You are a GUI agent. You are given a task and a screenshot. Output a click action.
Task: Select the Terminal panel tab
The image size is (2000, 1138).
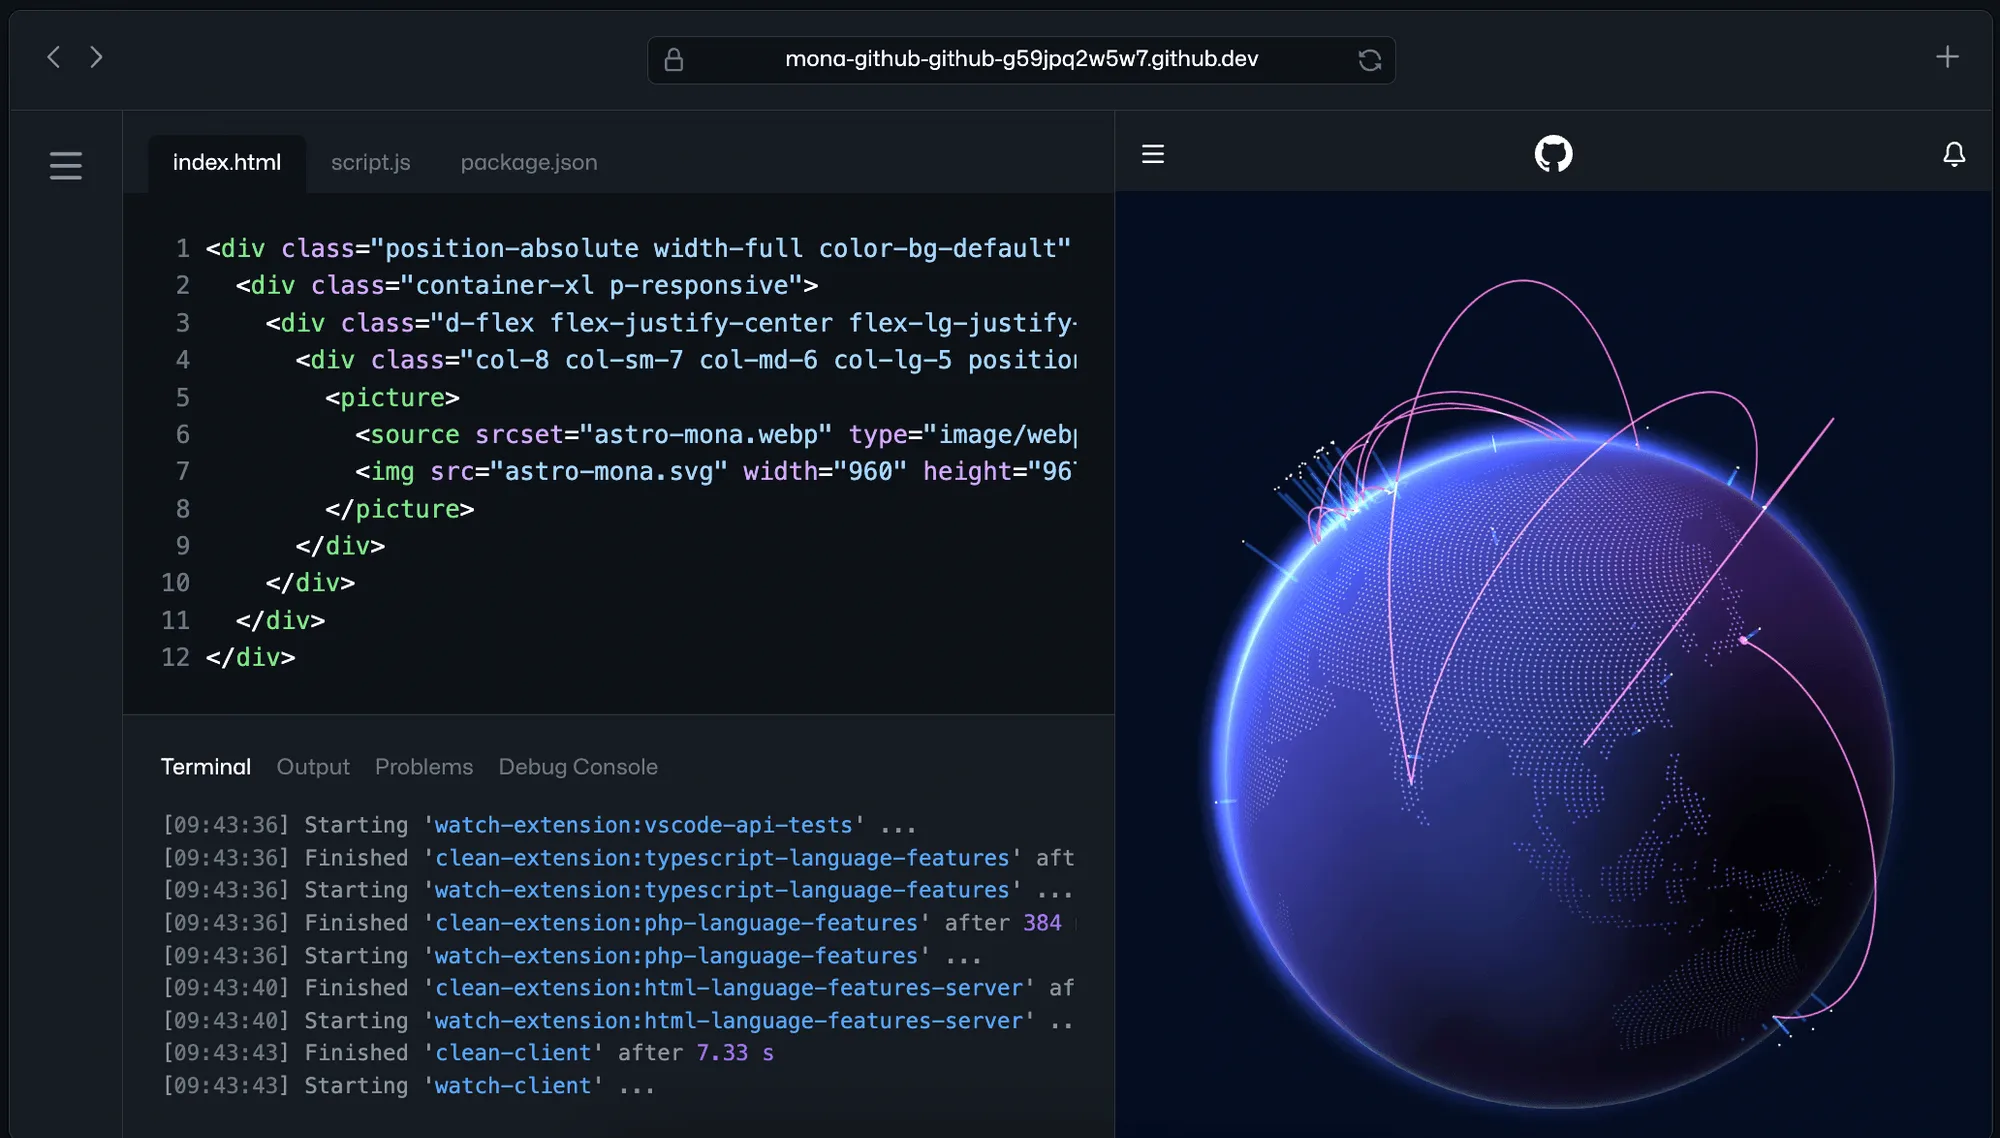(x=206, y=767)
